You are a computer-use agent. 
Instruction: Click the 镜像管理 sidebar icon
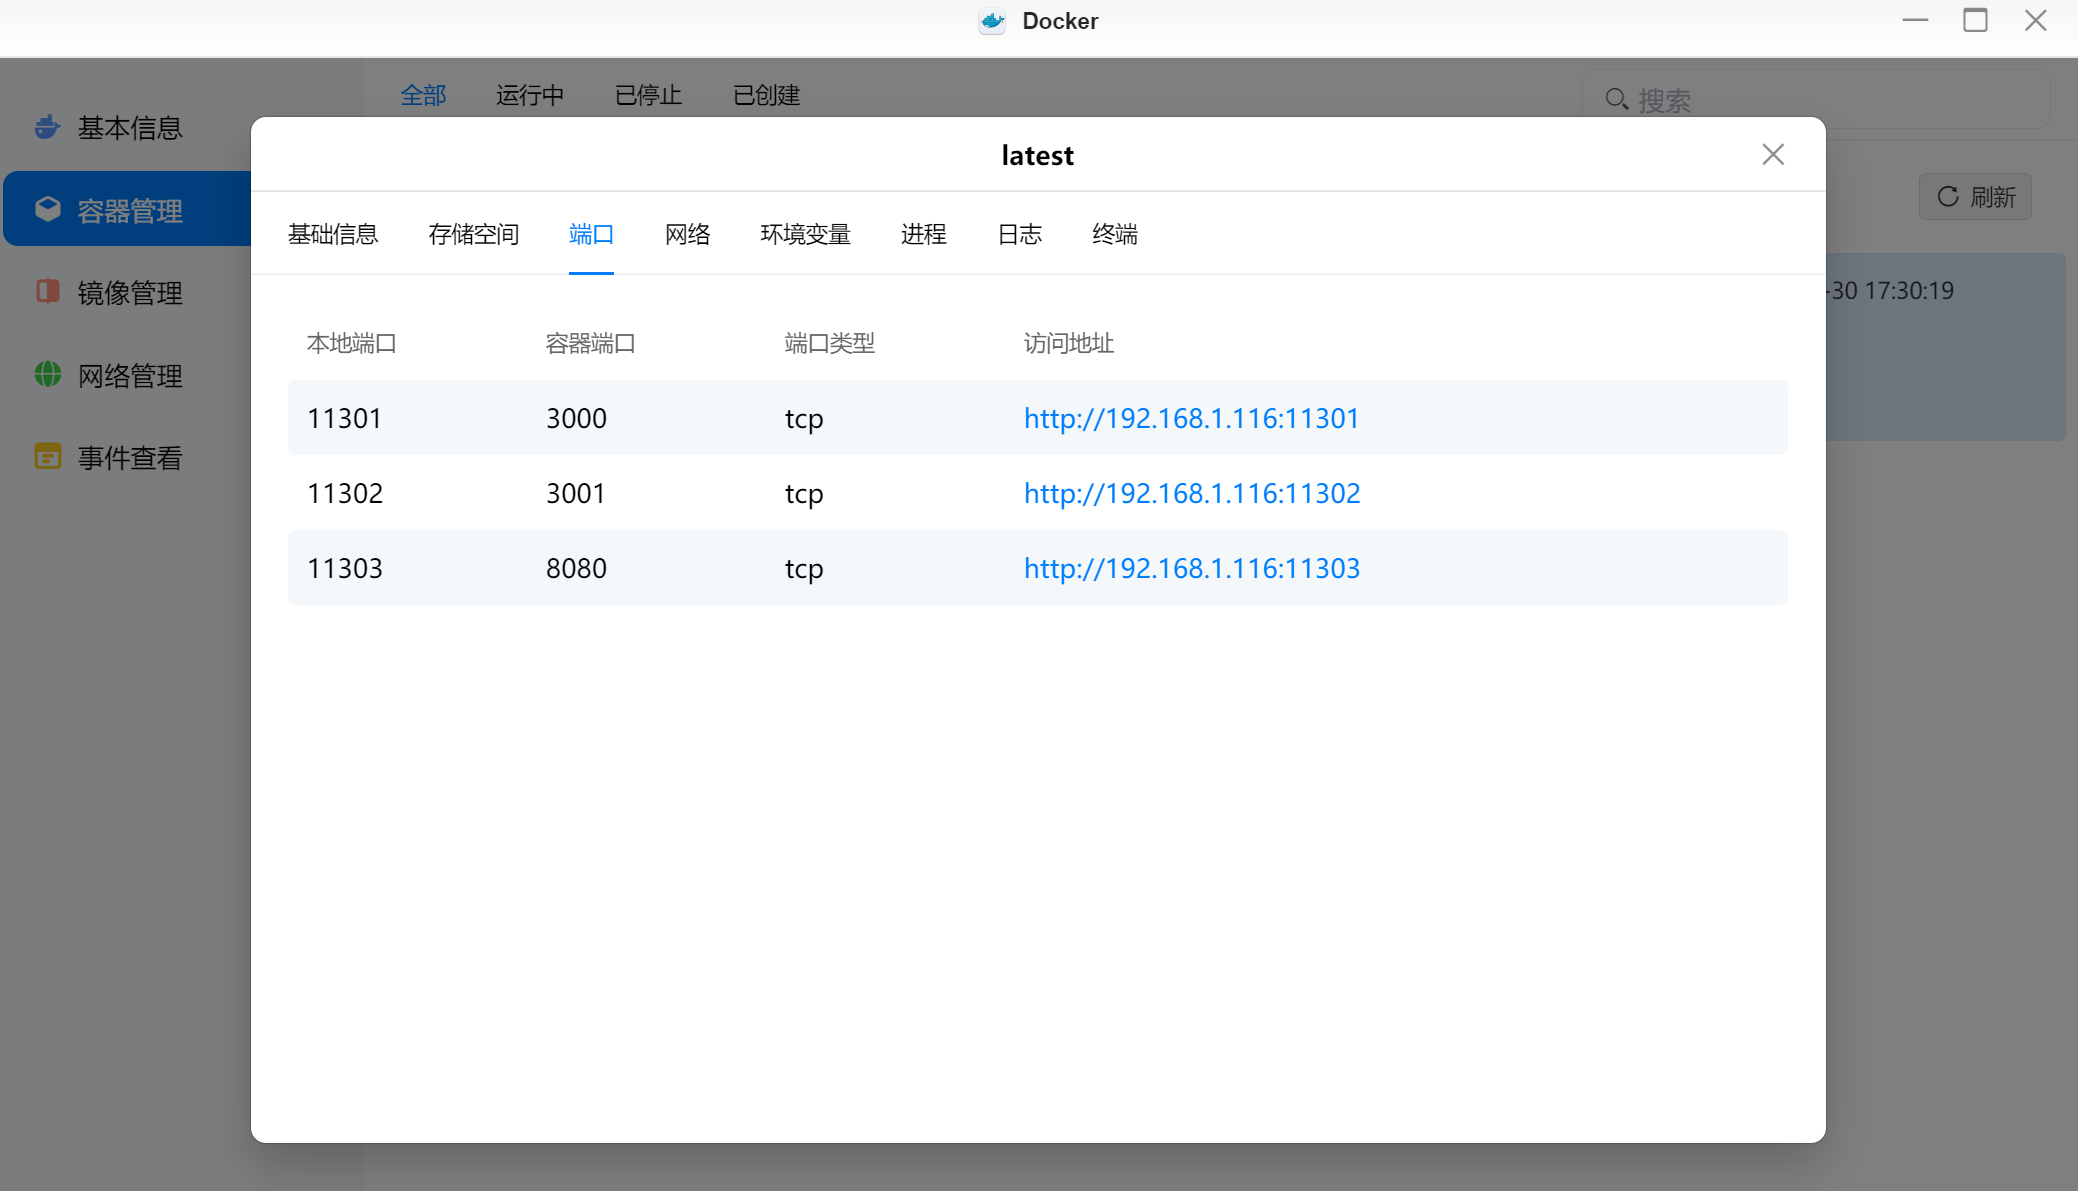(47, 291)
